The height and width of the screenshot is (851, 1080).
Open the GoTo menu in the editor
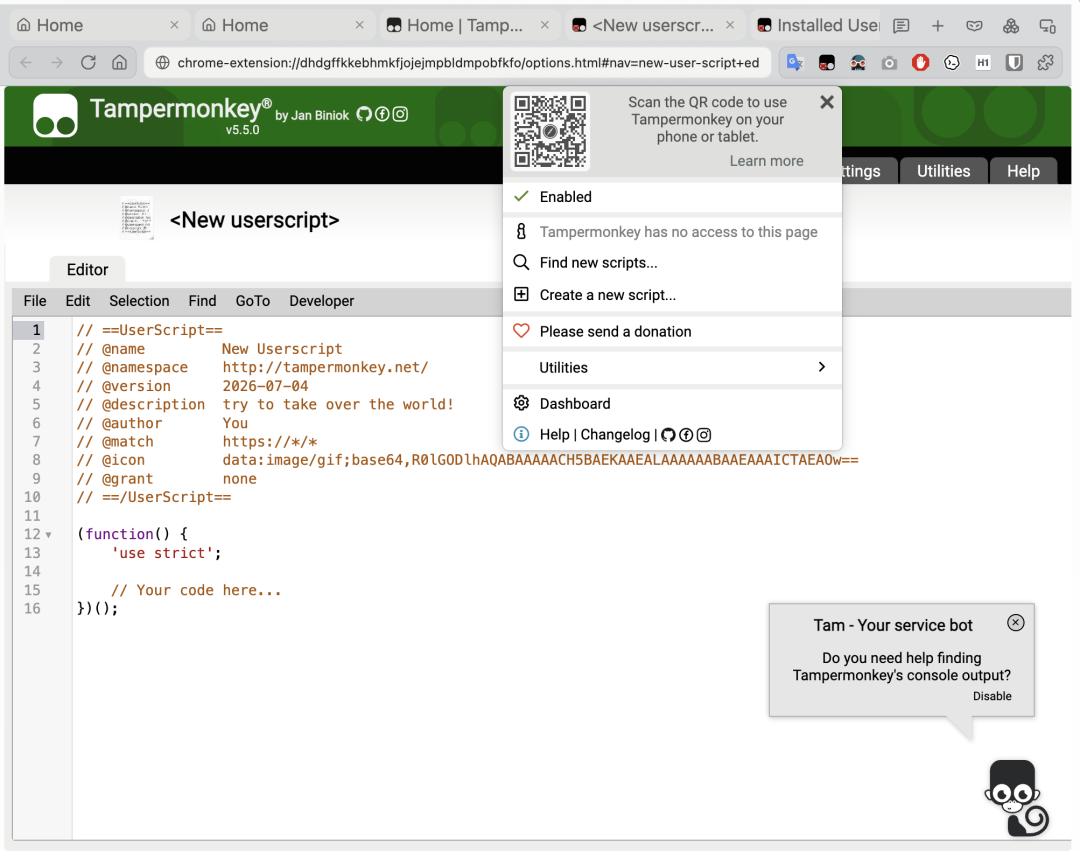(253, 301)
